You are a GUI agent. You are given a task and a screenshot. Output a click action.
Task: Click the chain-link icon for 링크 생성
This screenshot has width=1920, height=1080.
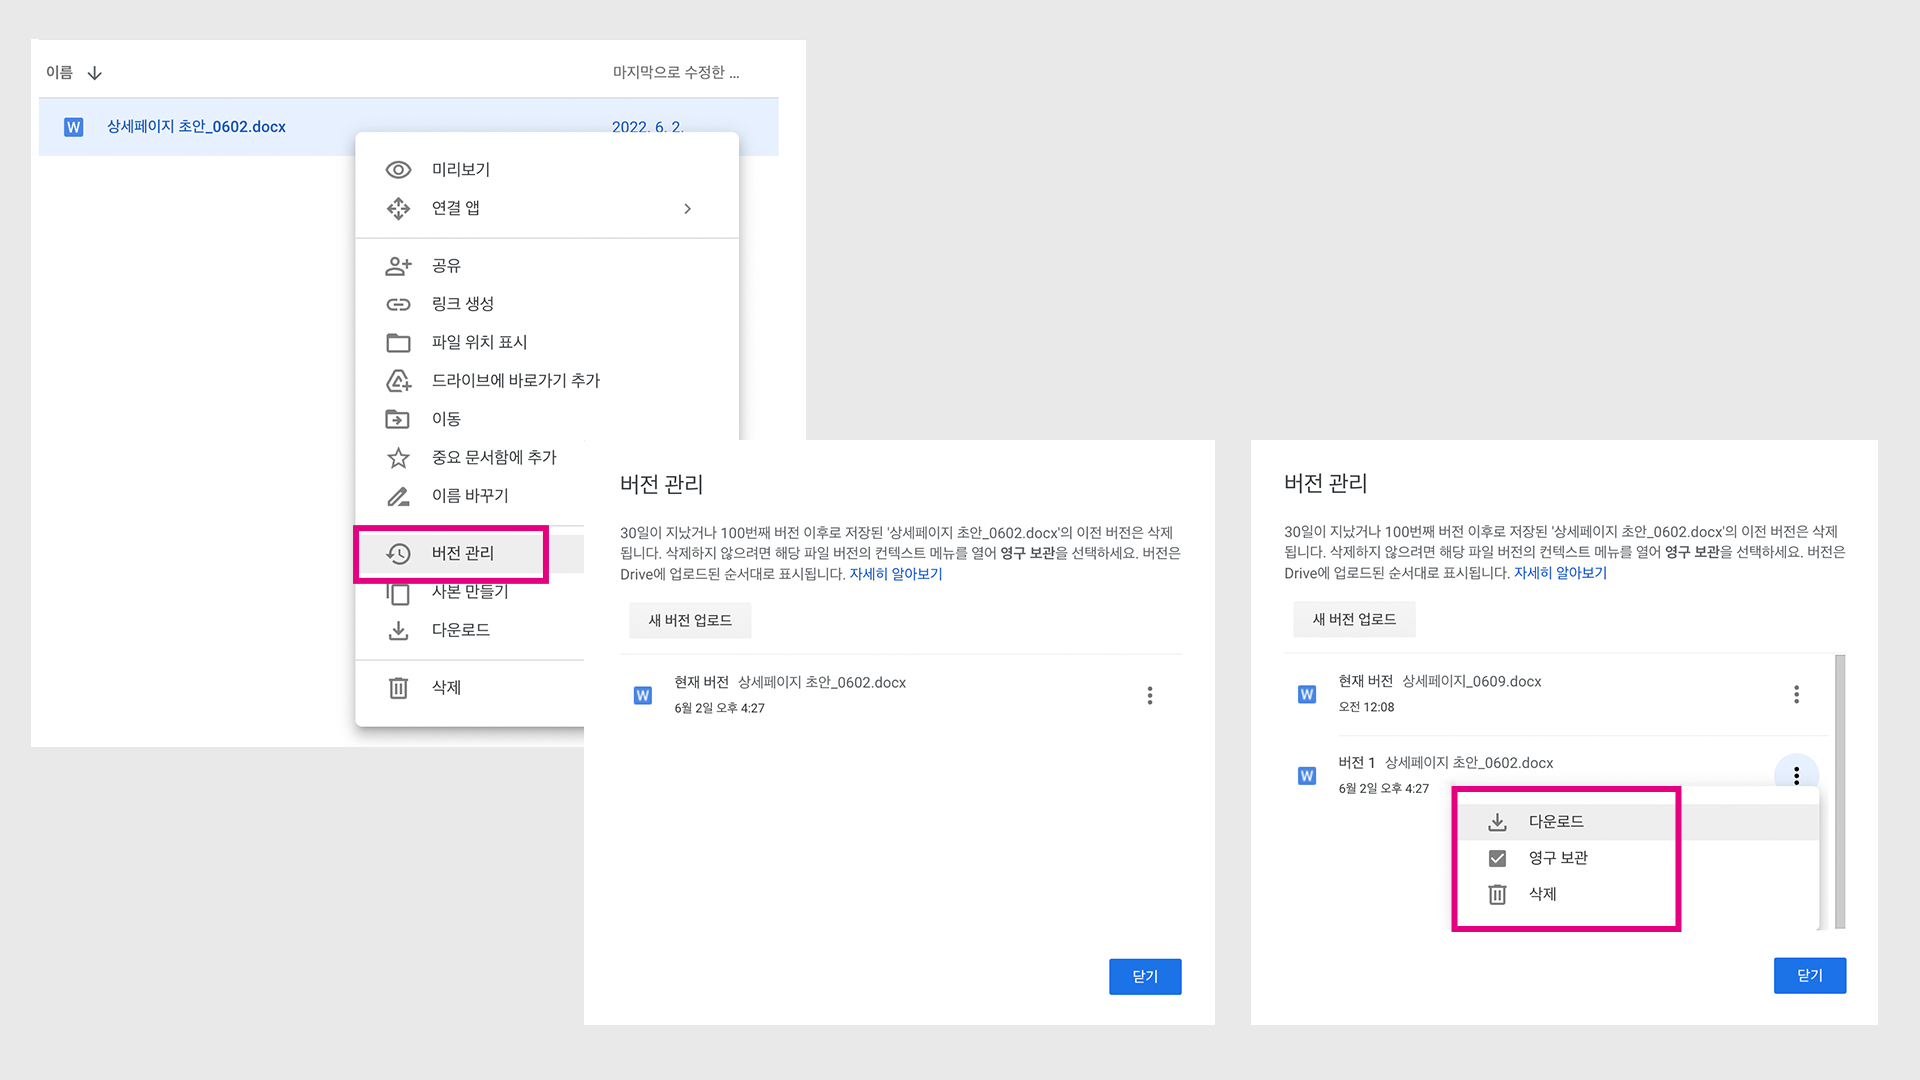pos(399,303)
